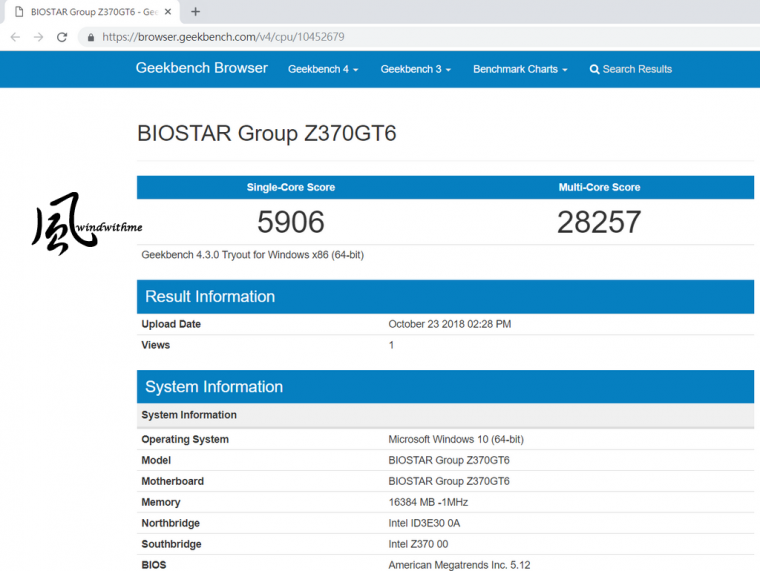Image resolution: width=760 pixels, height=571 pixels.
Task: Open a new browser tab
Action: [x=195, y=12]
